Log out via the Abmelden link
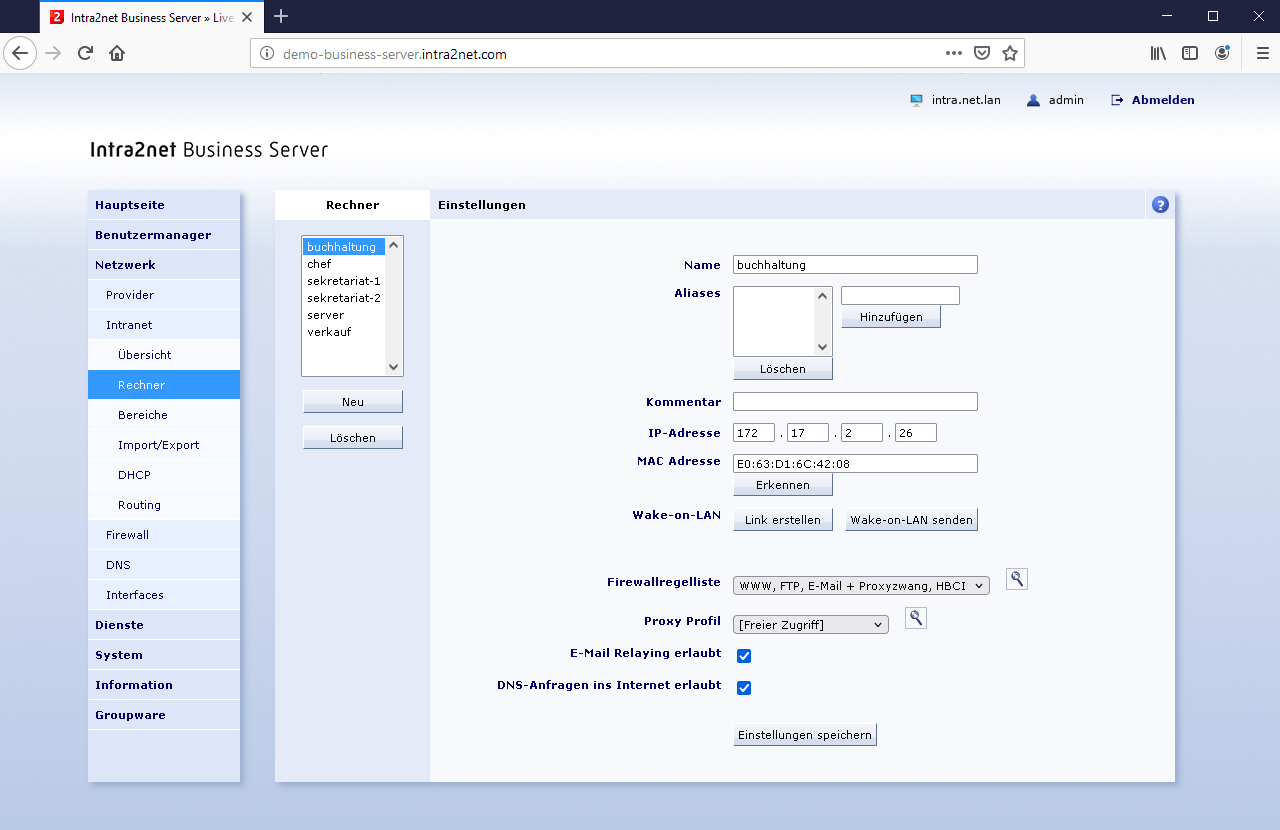Viewport: 1280px width, 830px height. pos(1162,100)
